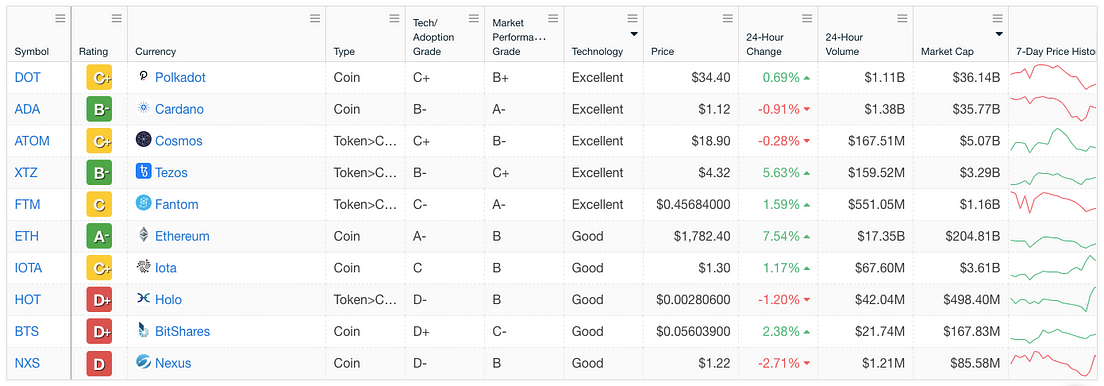Sort by Market Cap dropdown arrow
This screenshot has width=1104, height=386.
click(x=998, y=34)
